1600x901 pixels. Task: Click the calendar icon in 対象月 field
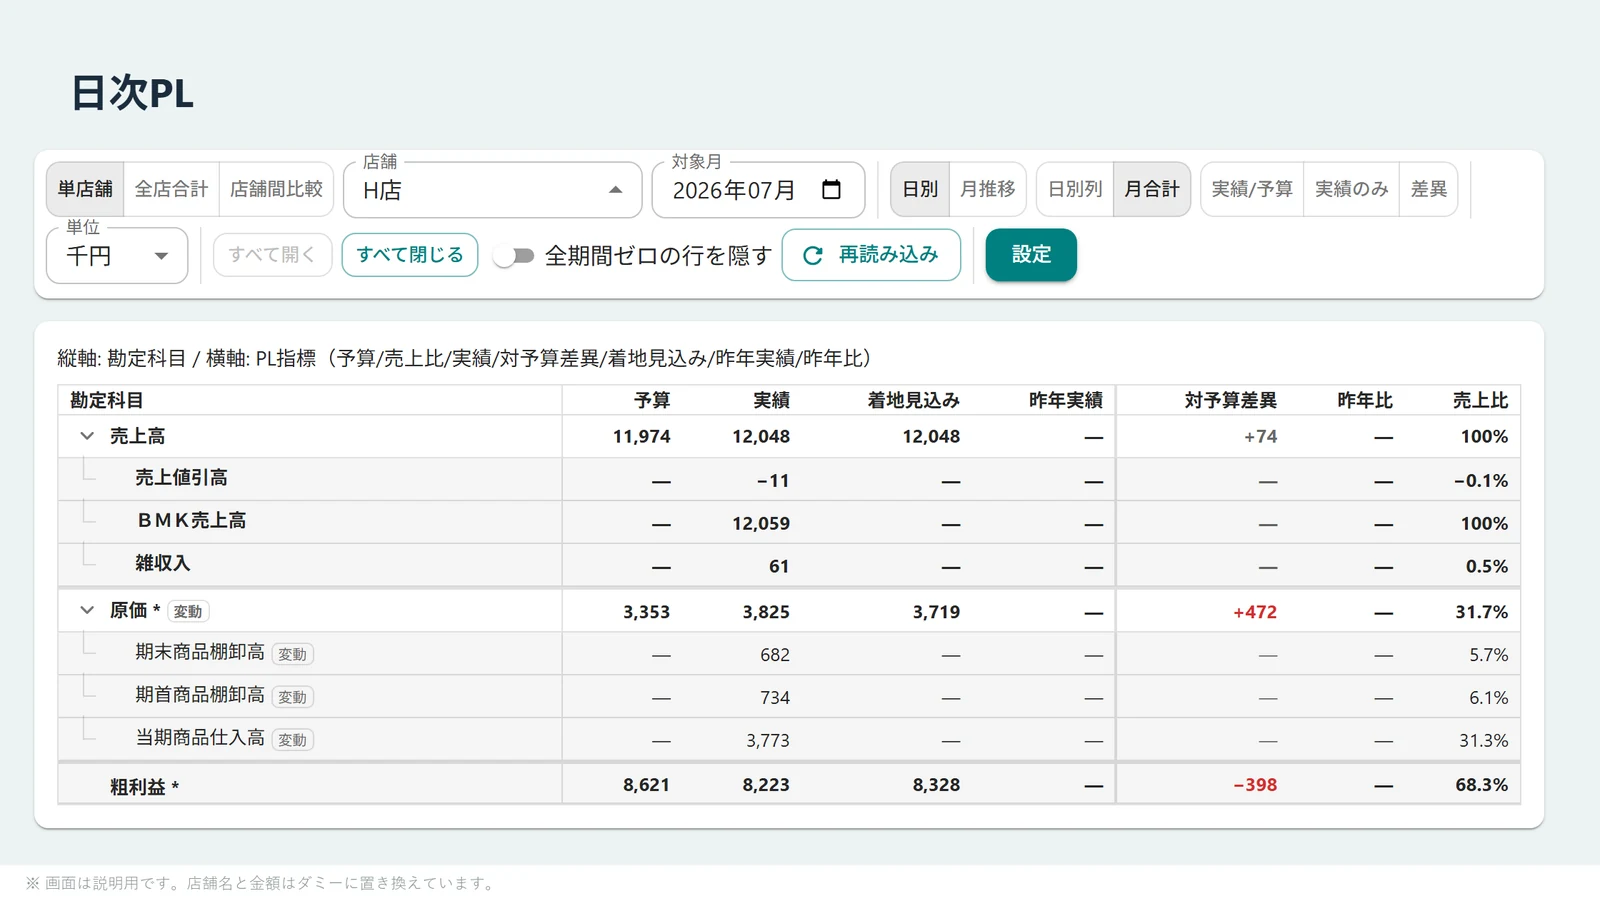(x=831, y=190)
